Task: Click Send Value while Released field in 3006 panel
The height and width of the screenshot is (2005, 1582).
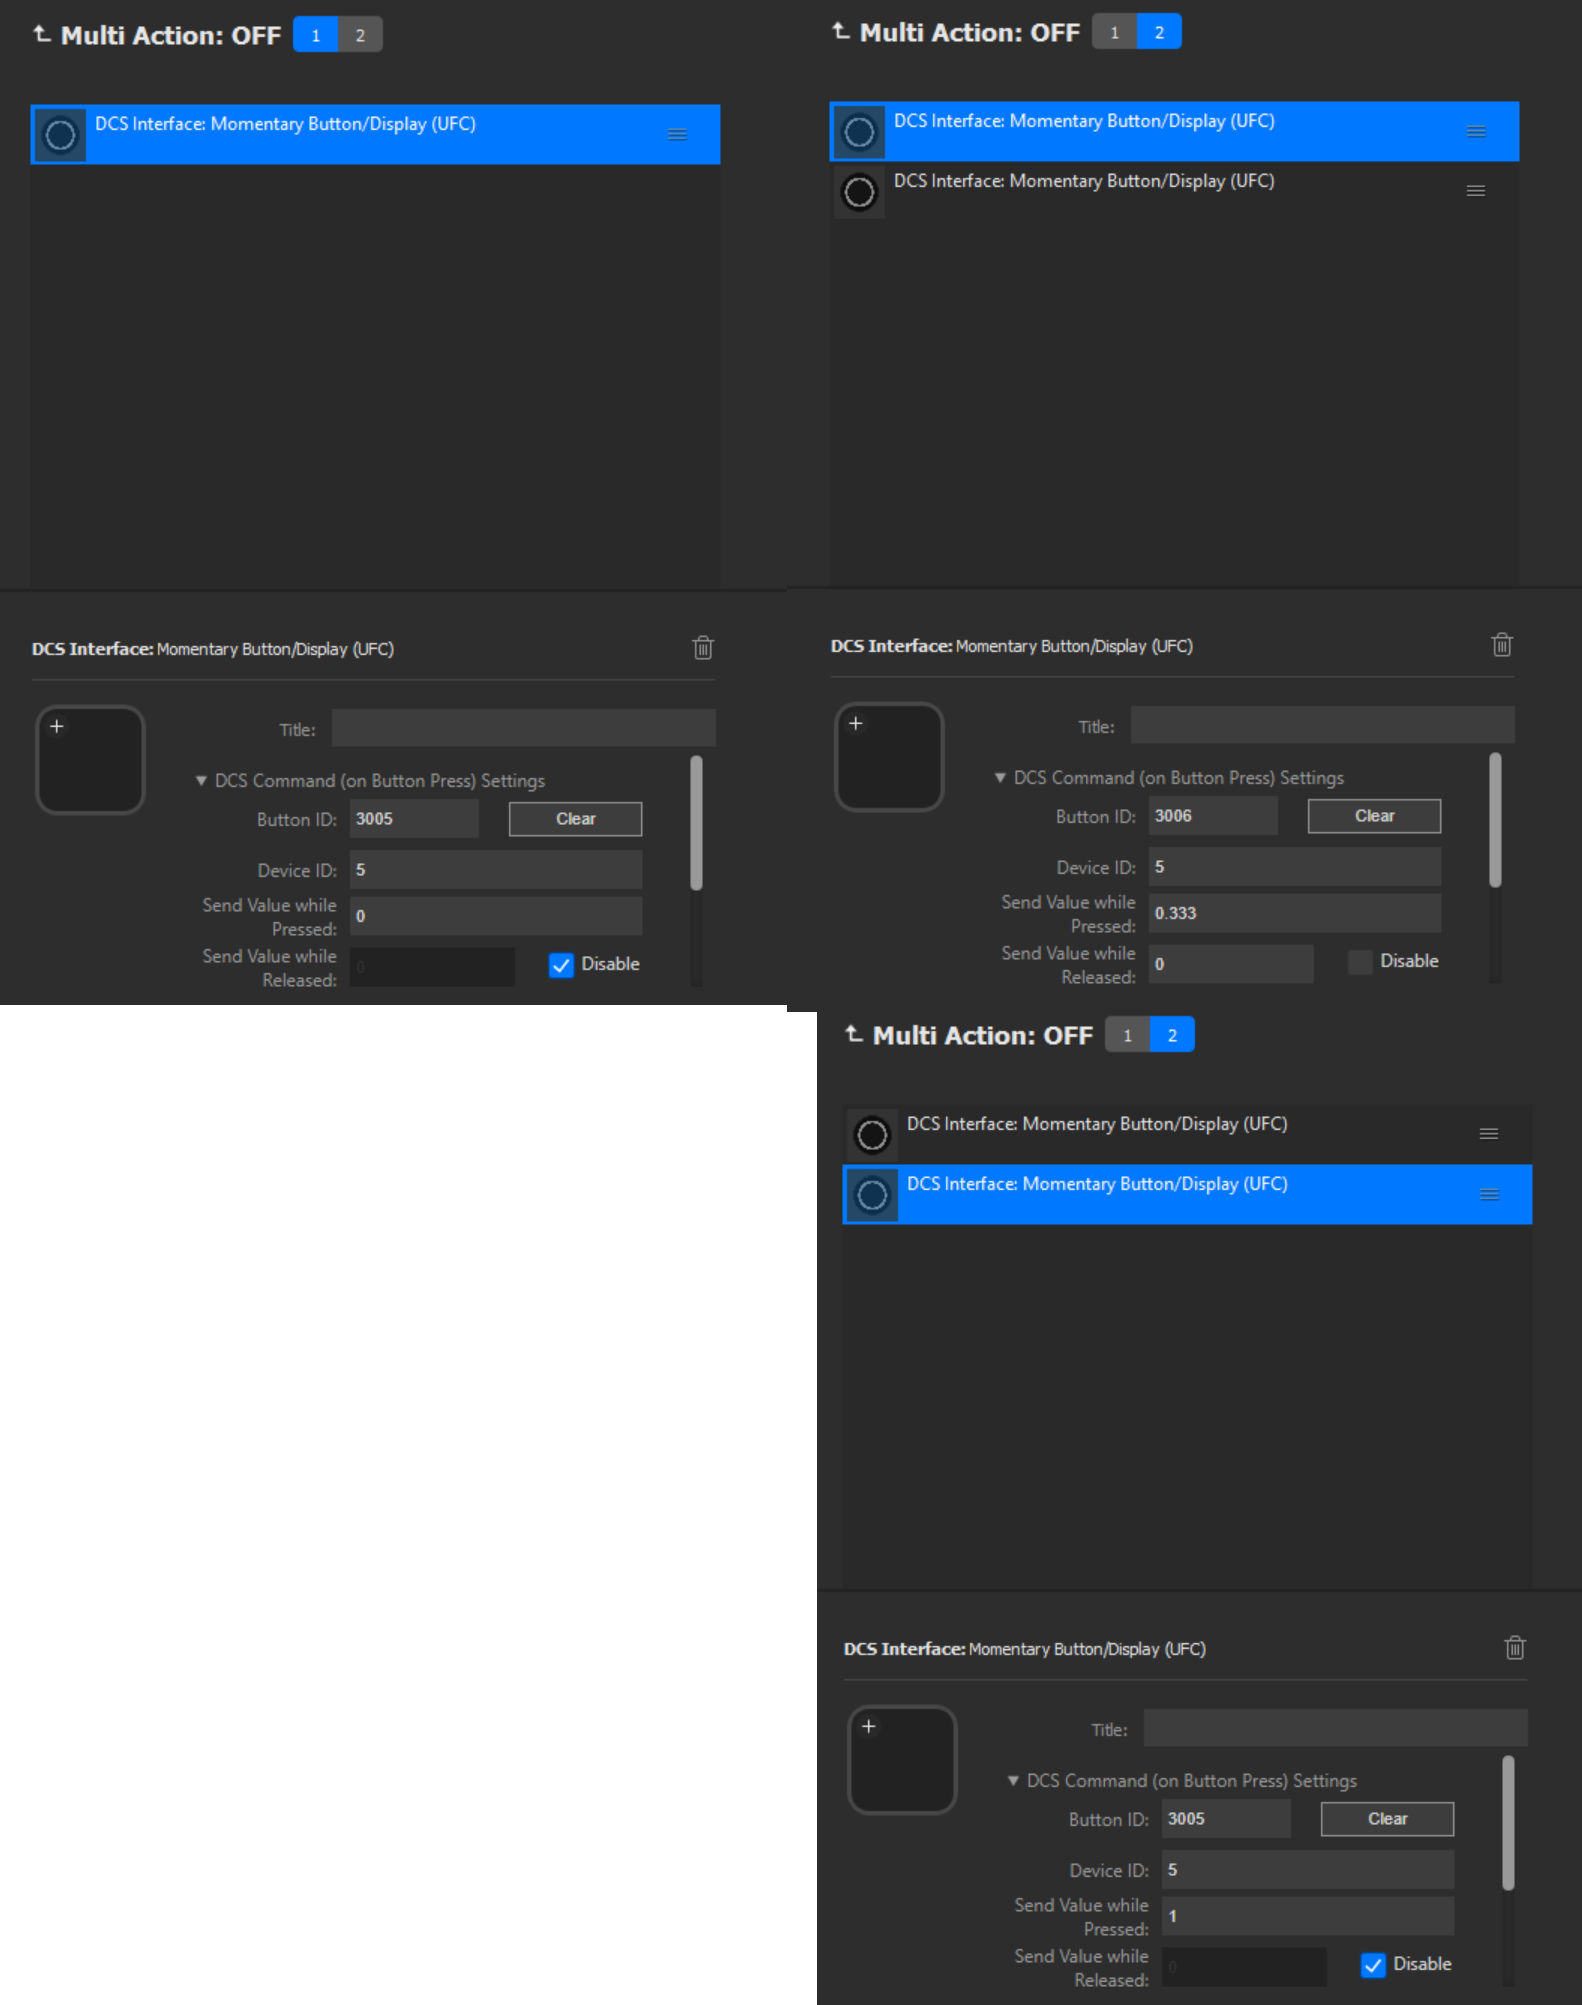Action: point(1231,964)
